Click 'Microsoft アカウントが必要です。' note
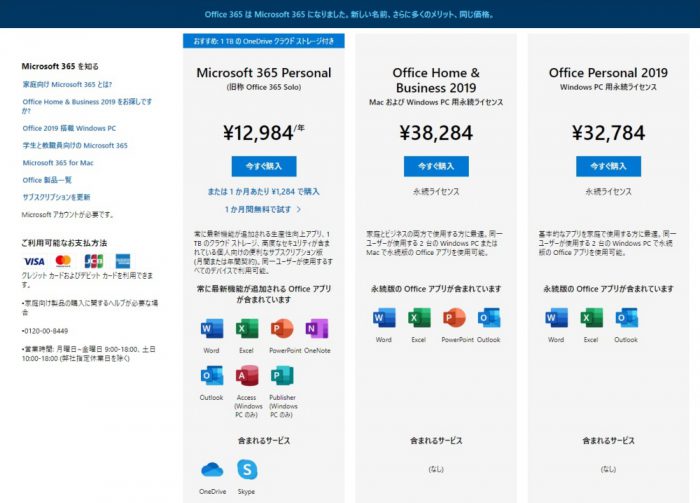This screenshot has width=700, height=503. point(68,215)
